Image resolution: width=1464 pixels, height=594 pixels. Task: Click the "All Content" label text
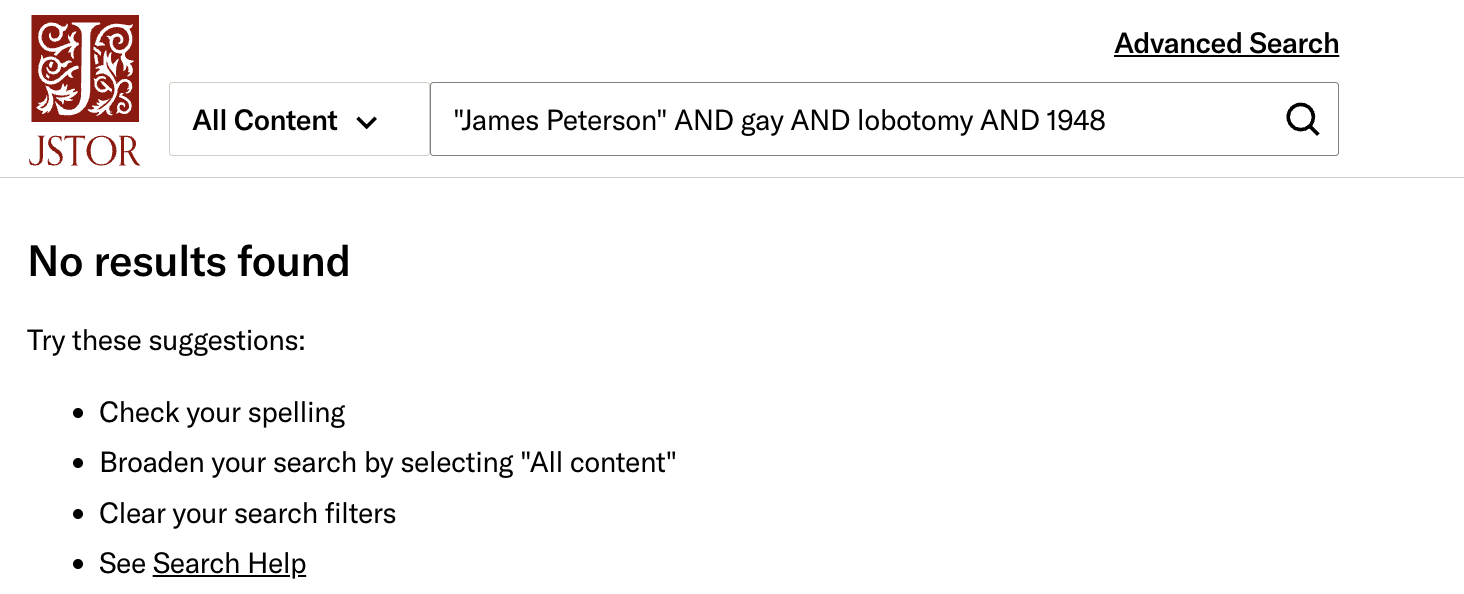point(265,121)
